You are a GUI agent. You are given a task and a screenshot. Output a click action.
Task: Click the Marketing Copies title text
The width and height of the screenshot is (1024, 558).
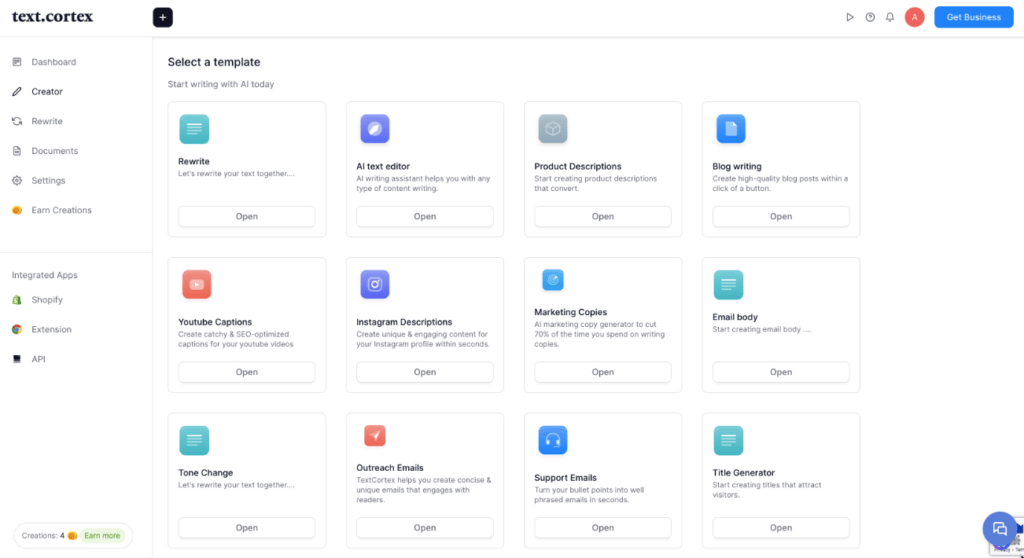click(571, 312)
